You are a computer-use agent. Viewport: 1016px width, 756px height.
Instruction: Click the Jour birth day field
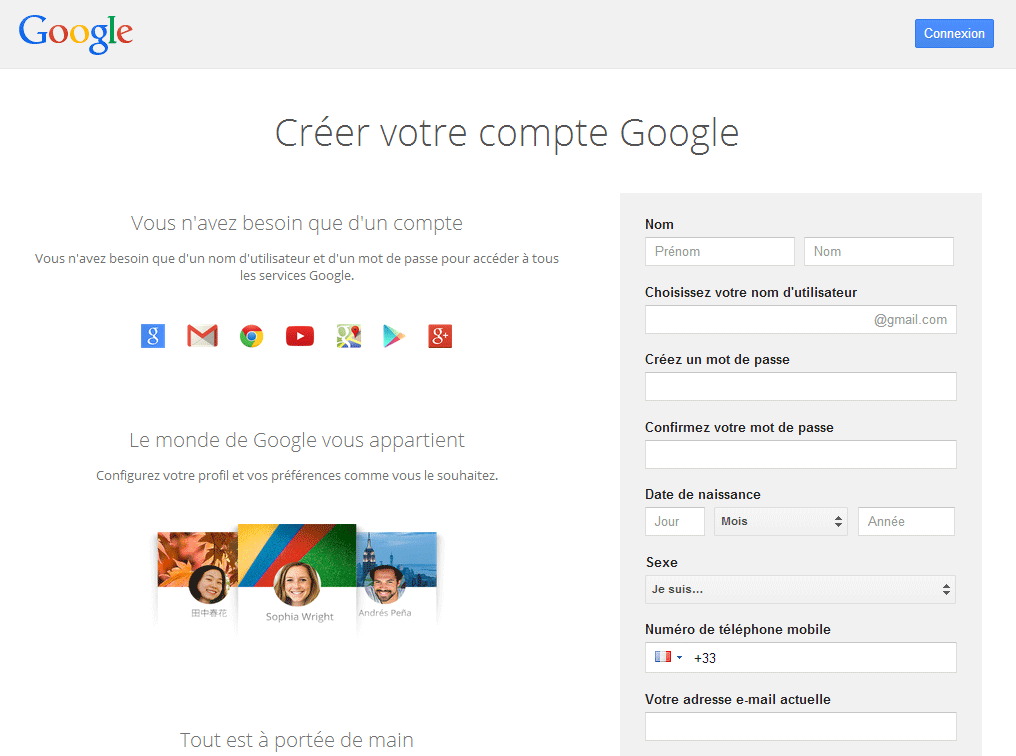tap(675, 521)
